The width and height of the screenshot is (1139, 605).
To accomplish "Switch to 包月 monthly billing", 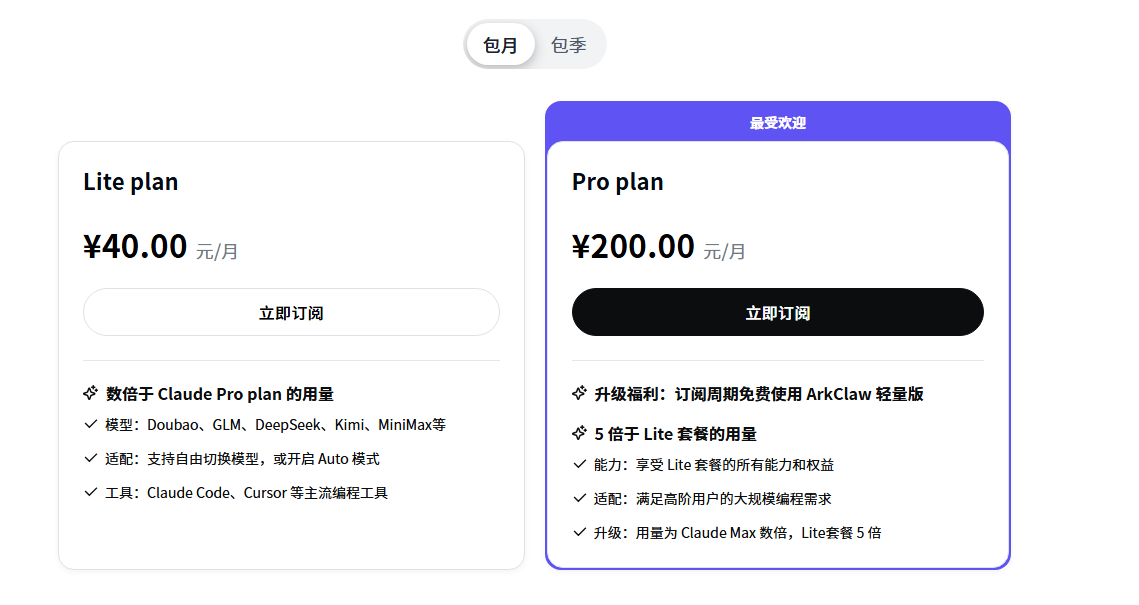I will coord(501,45).
